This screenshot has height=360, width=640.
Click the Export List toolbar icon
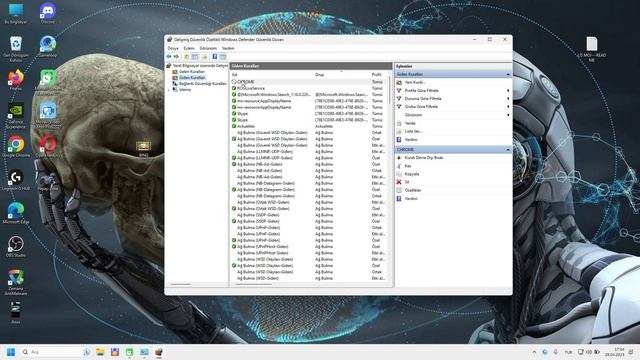204,56
